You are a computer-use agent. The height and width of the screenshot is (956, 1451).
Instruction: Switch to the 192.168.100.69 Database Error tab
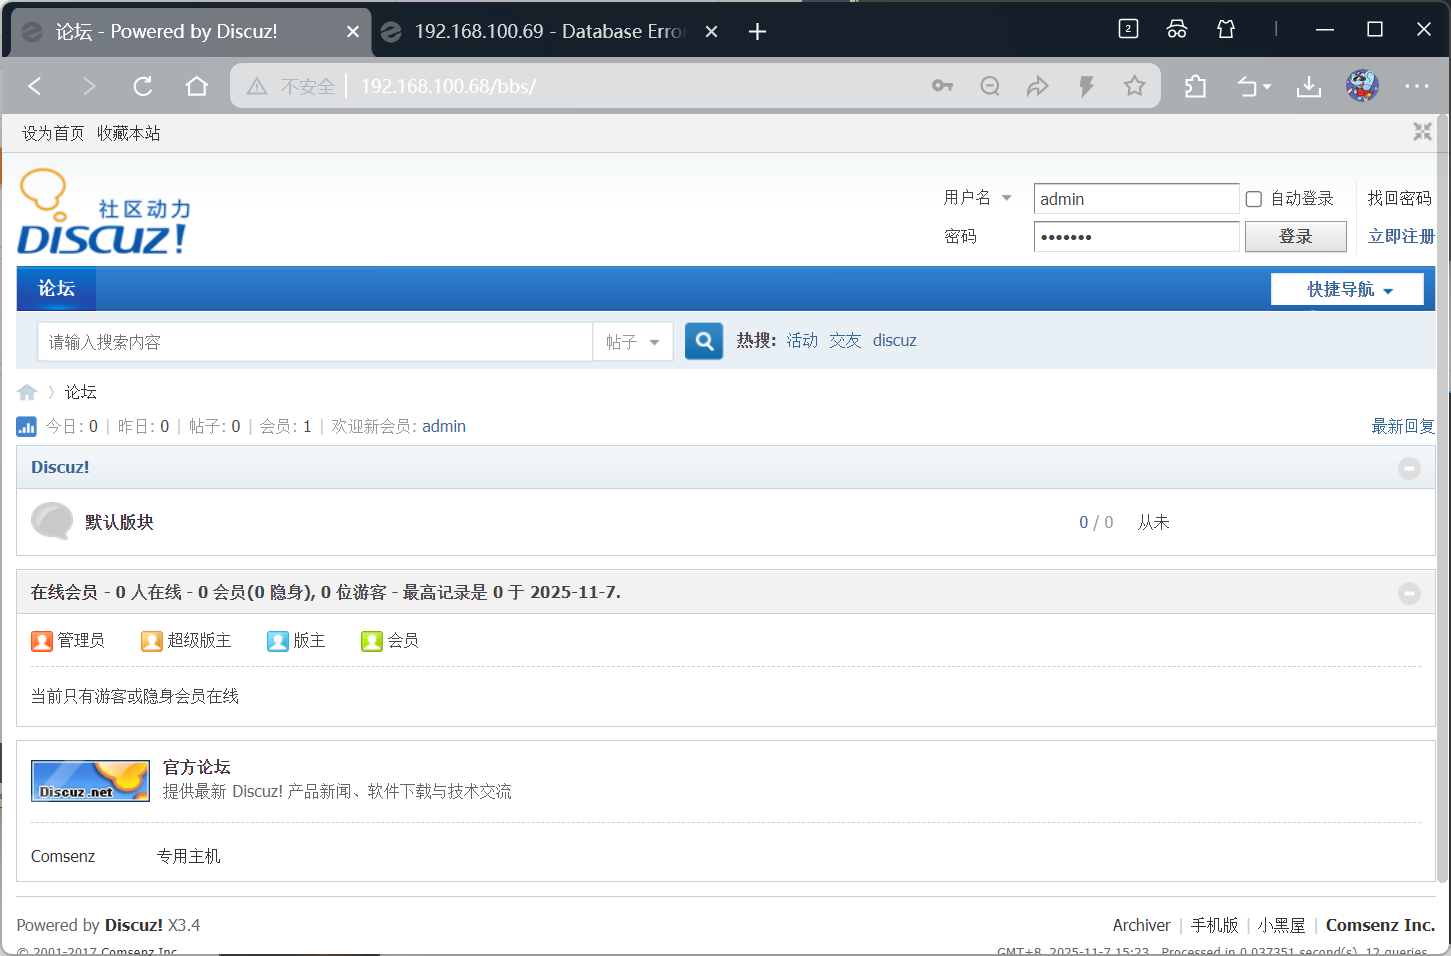click(x=550, y=31)
